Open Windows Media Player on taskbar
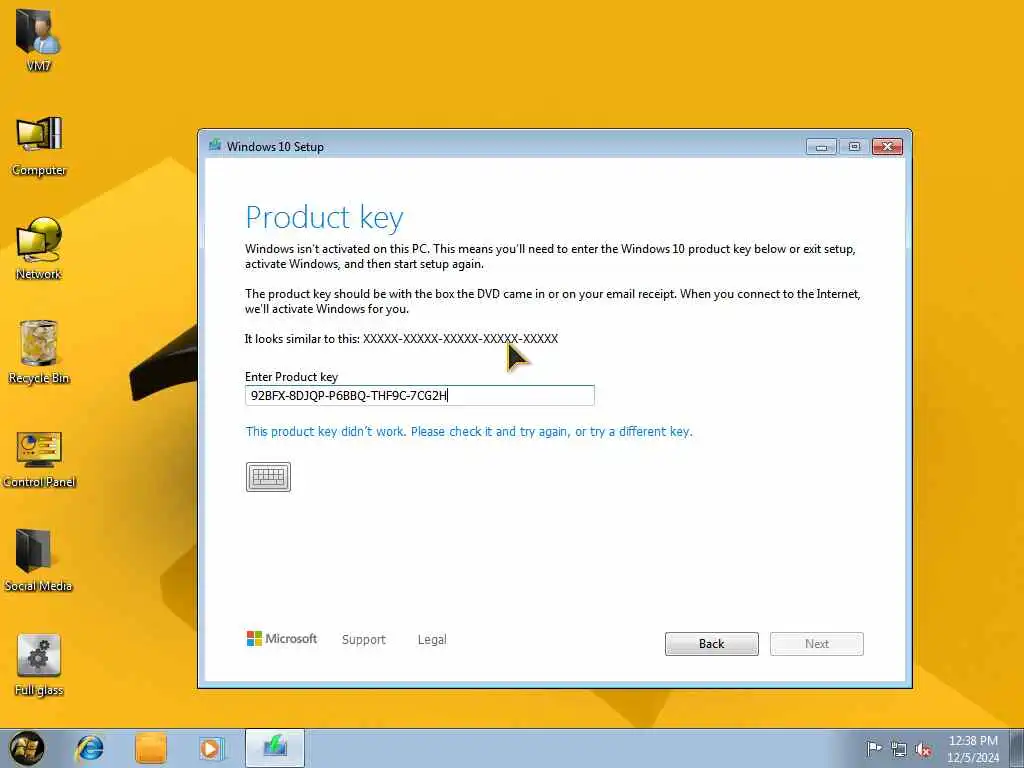The width and height of the screenshot is (1024, 768). [x=212, y=748]
